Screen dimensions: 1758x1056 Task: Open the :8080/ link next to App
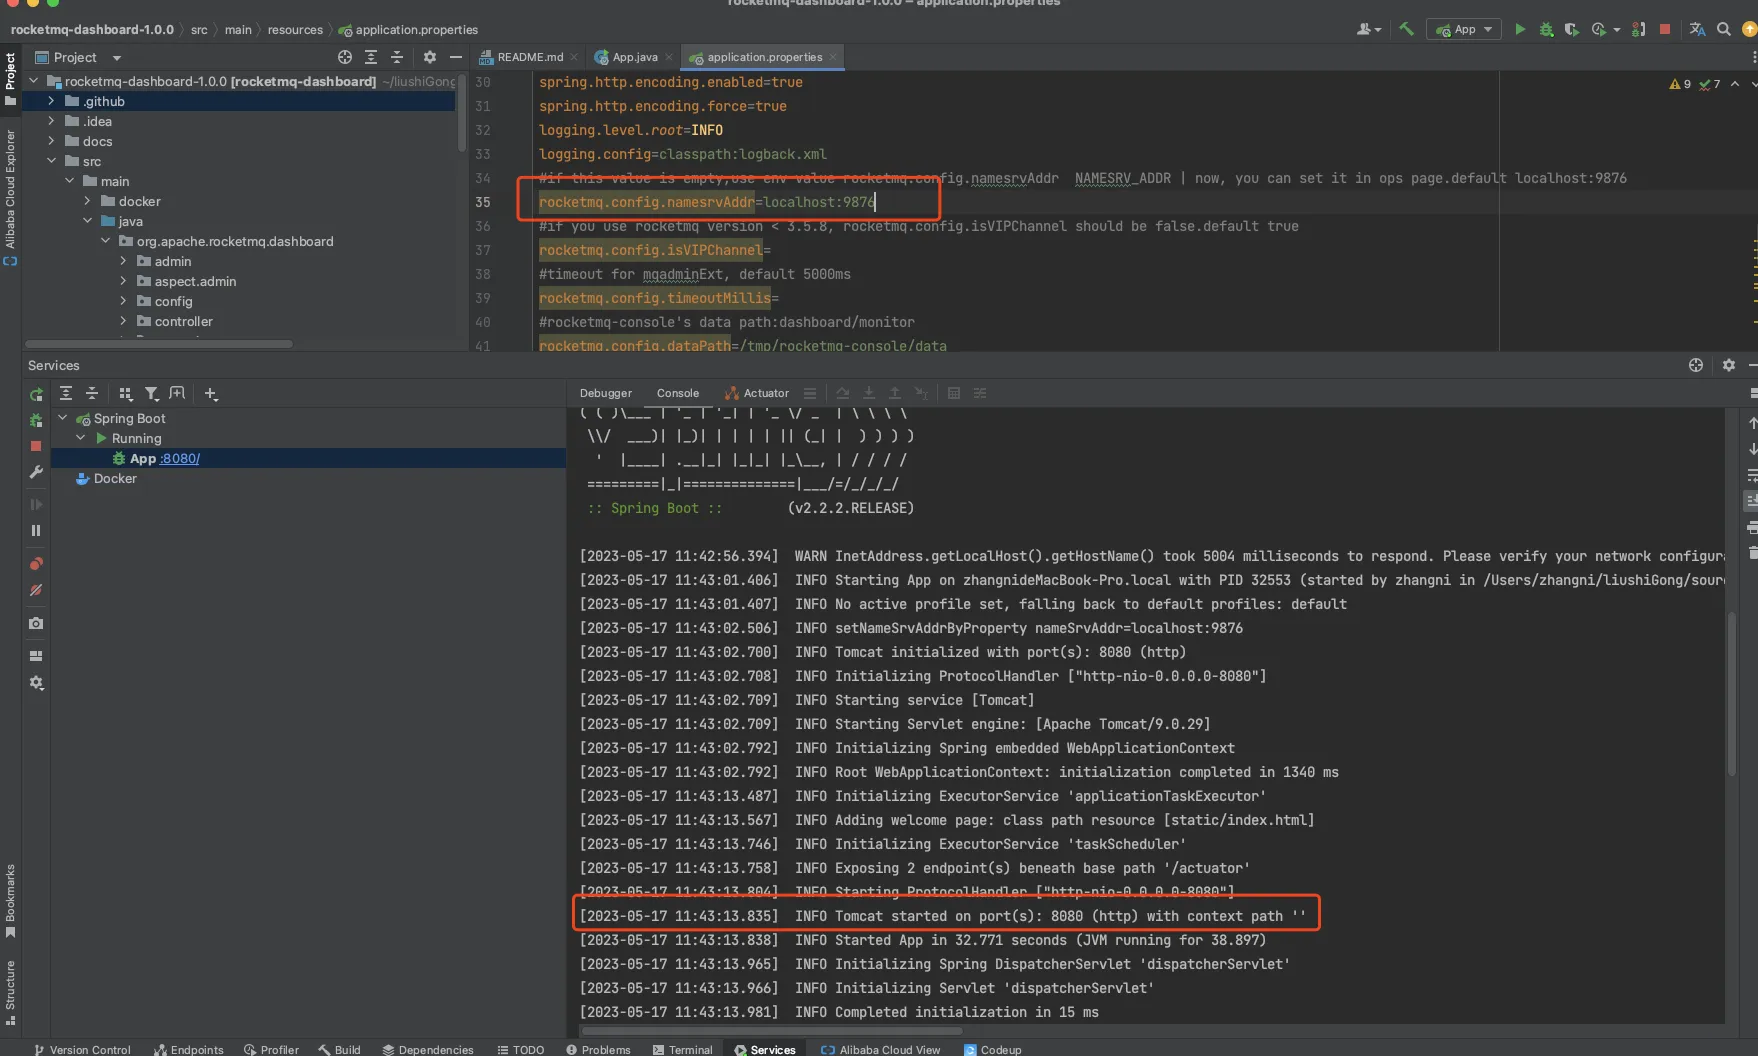point(180,458)
